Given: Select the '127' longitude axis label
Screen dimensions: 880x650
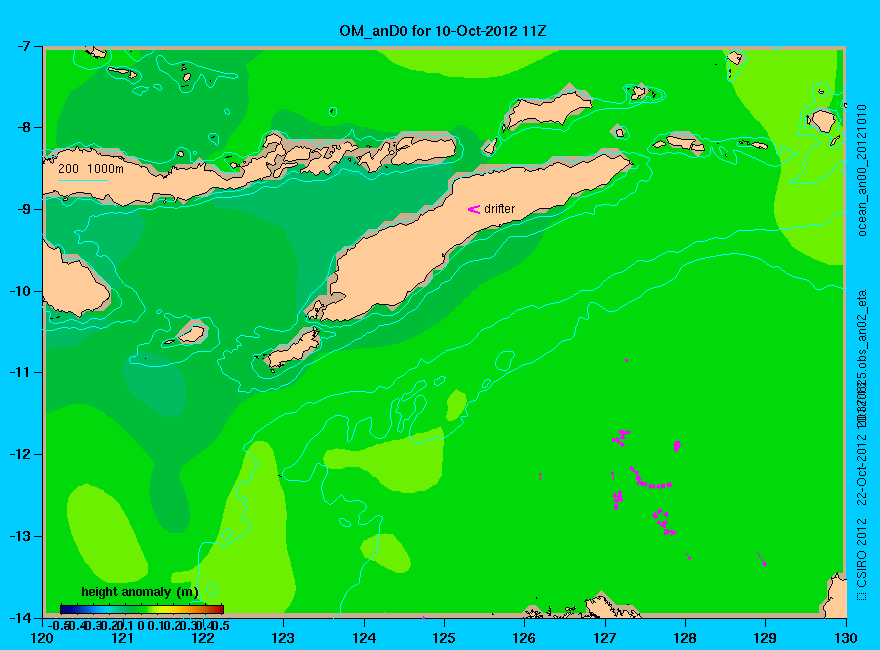Looking at the screenshot, I should (605, 638).
